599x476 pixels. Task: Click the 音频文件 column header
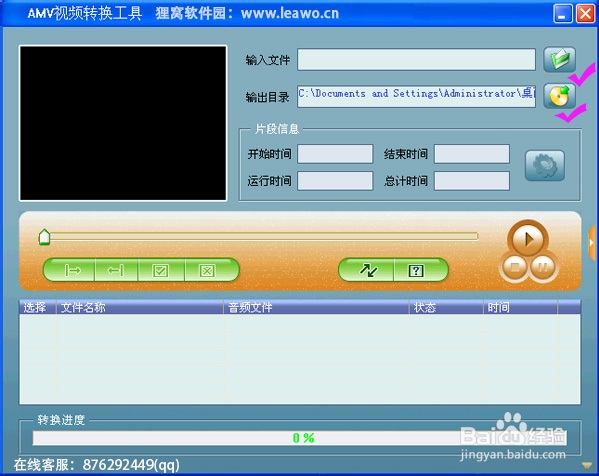coord(316,307)
